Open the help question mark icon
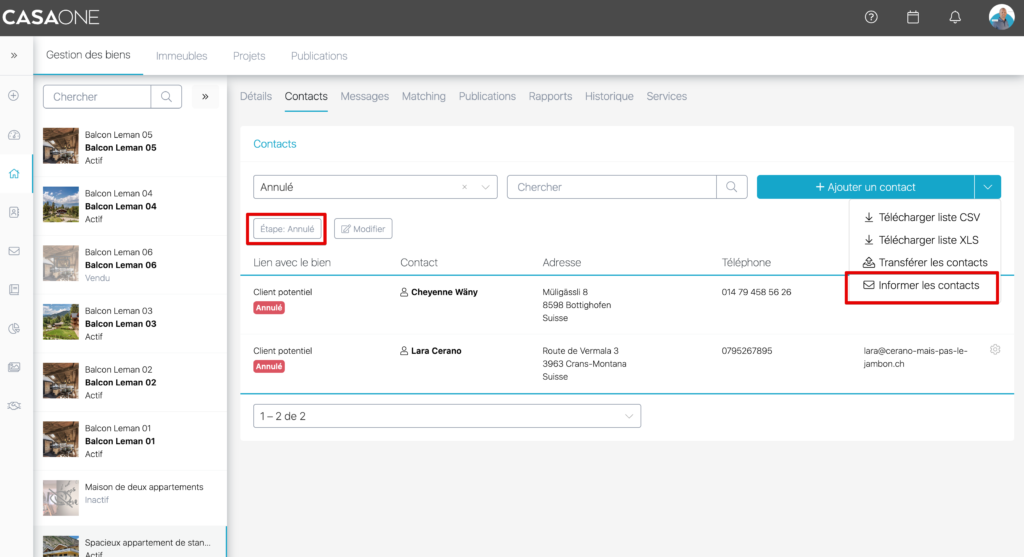The height and width of the screenshot is (557, 1024). tap(871, 17)
